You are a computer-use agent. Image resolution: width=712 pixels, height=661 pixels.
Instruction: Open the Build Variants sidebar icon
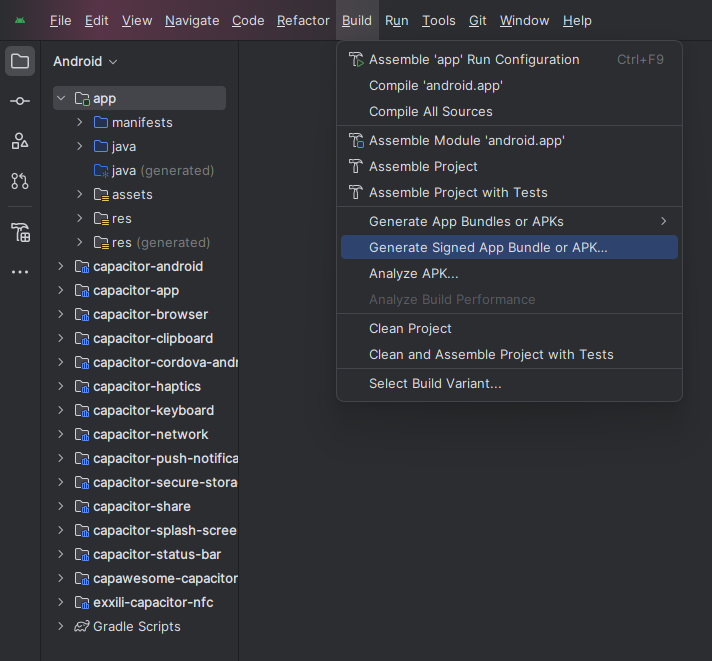click(x=20, y=232)
